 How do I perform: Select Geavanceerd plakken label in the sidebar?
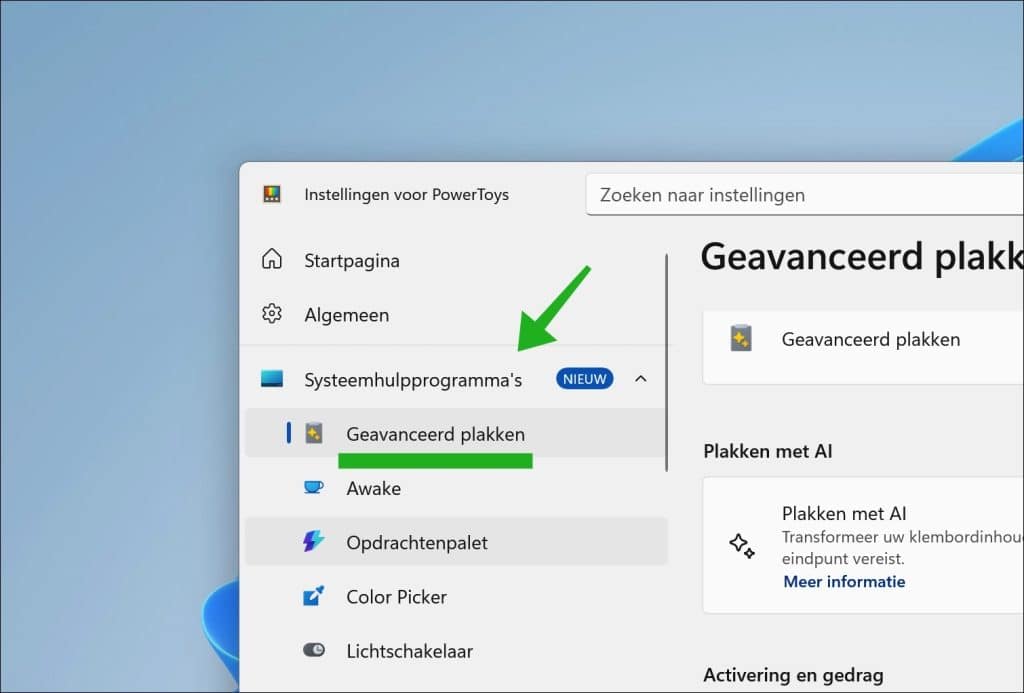click(x=436, y=434)
